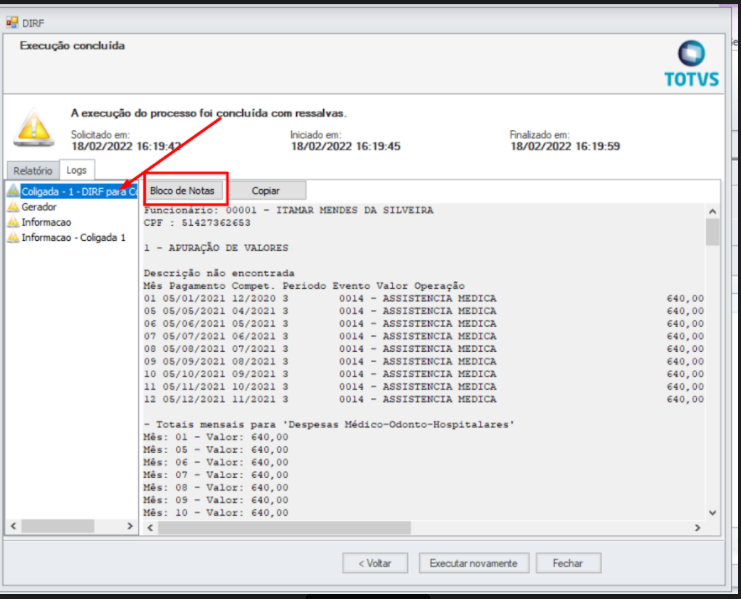Viewport: 741px width, 599px height.
Task: Click the log row dated 05/07/2021
Action: tap(424, 336)
